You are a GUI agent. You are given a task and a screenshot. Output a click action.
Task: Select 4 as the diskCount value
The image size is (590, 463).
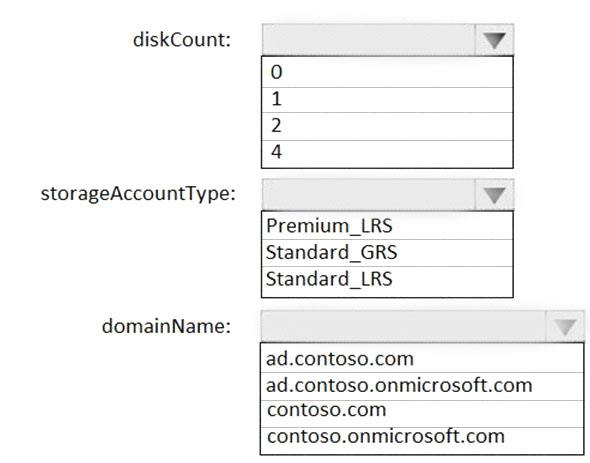point(387,154)
